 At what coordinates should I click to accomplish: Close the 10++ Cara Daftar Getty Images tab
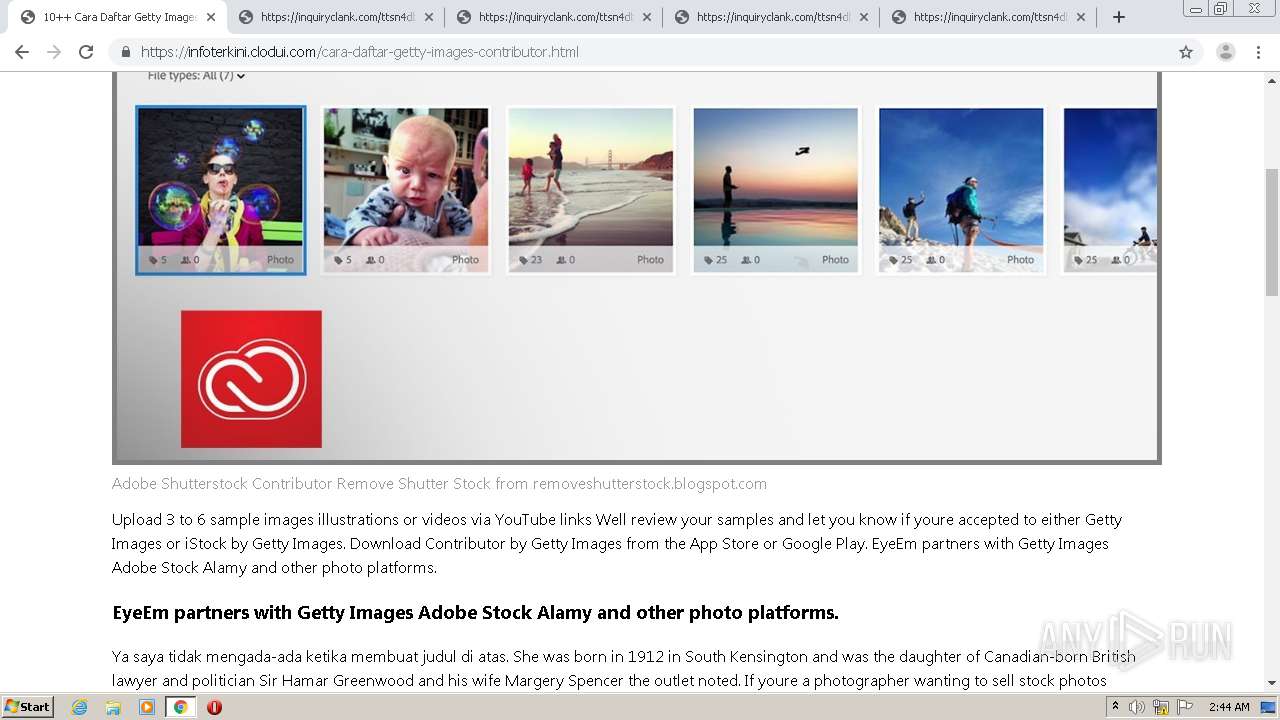pos(211,17)
